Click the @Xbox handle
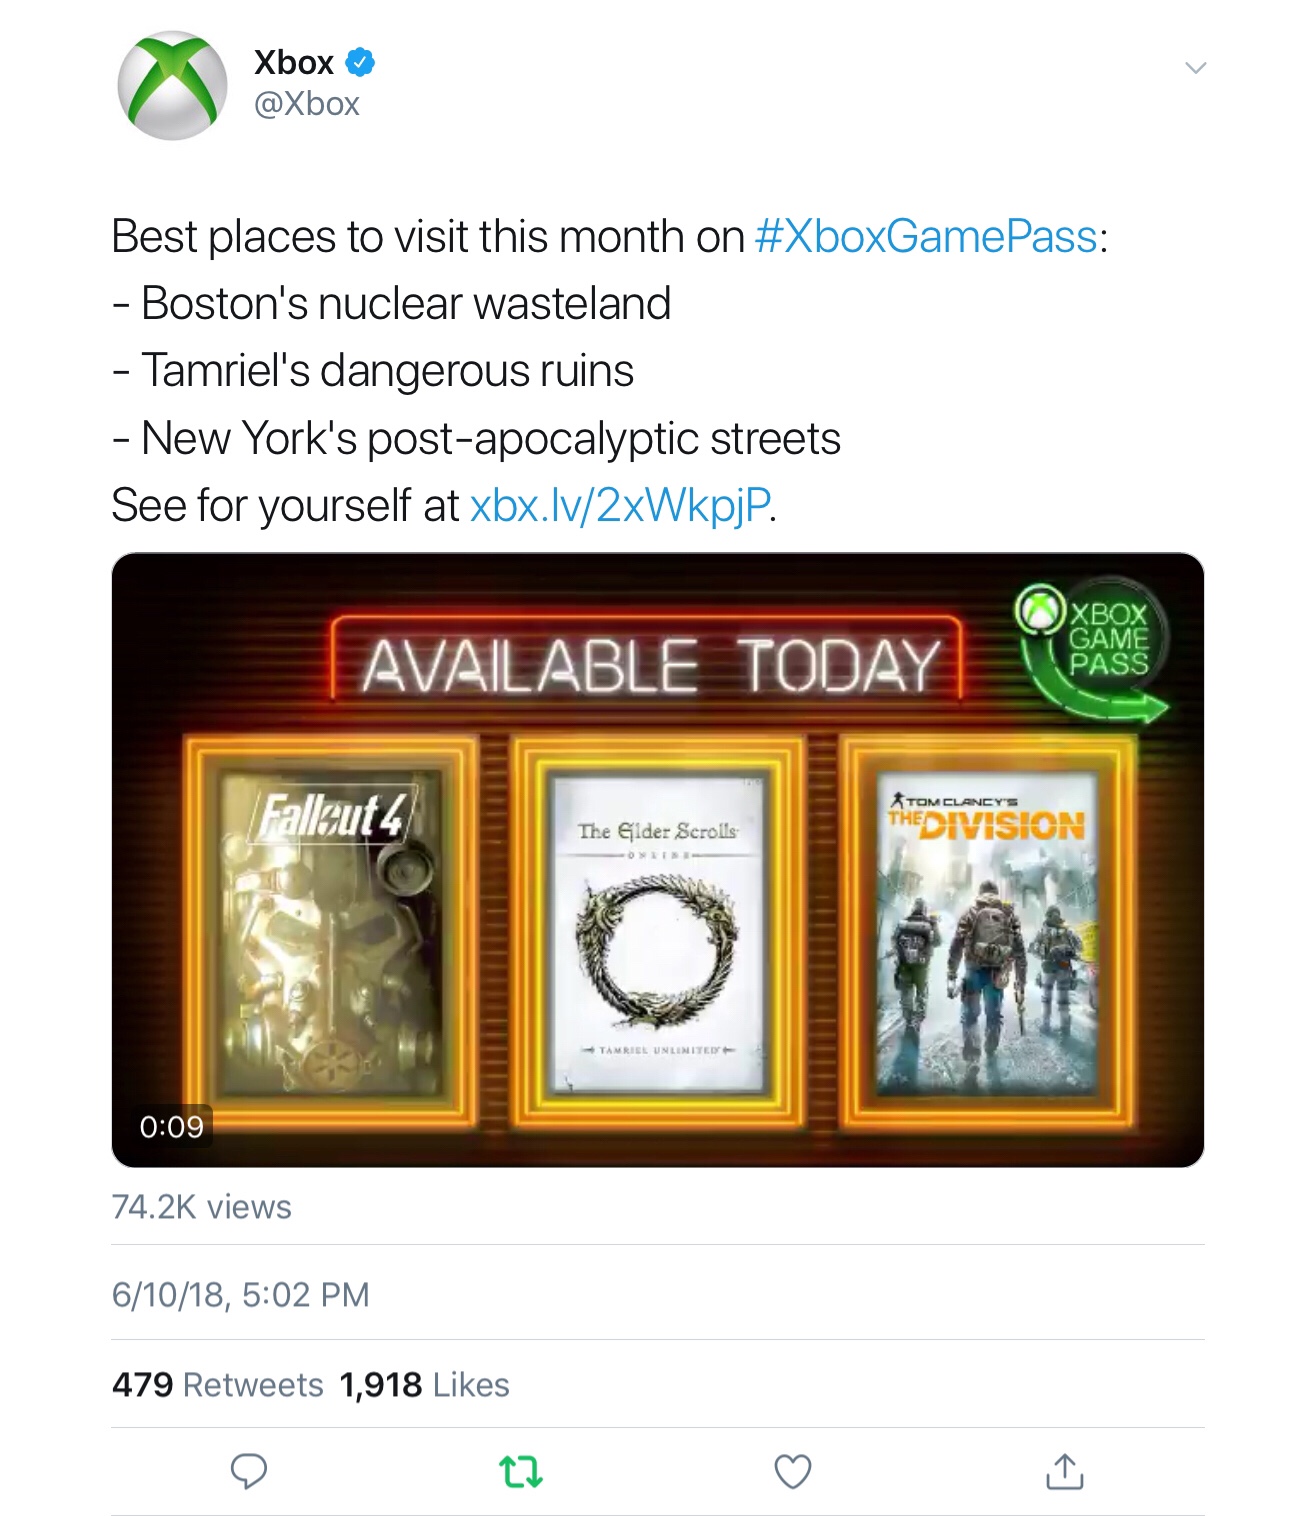The height and width of the screenshot is (1516, 1312). (307, 104)
